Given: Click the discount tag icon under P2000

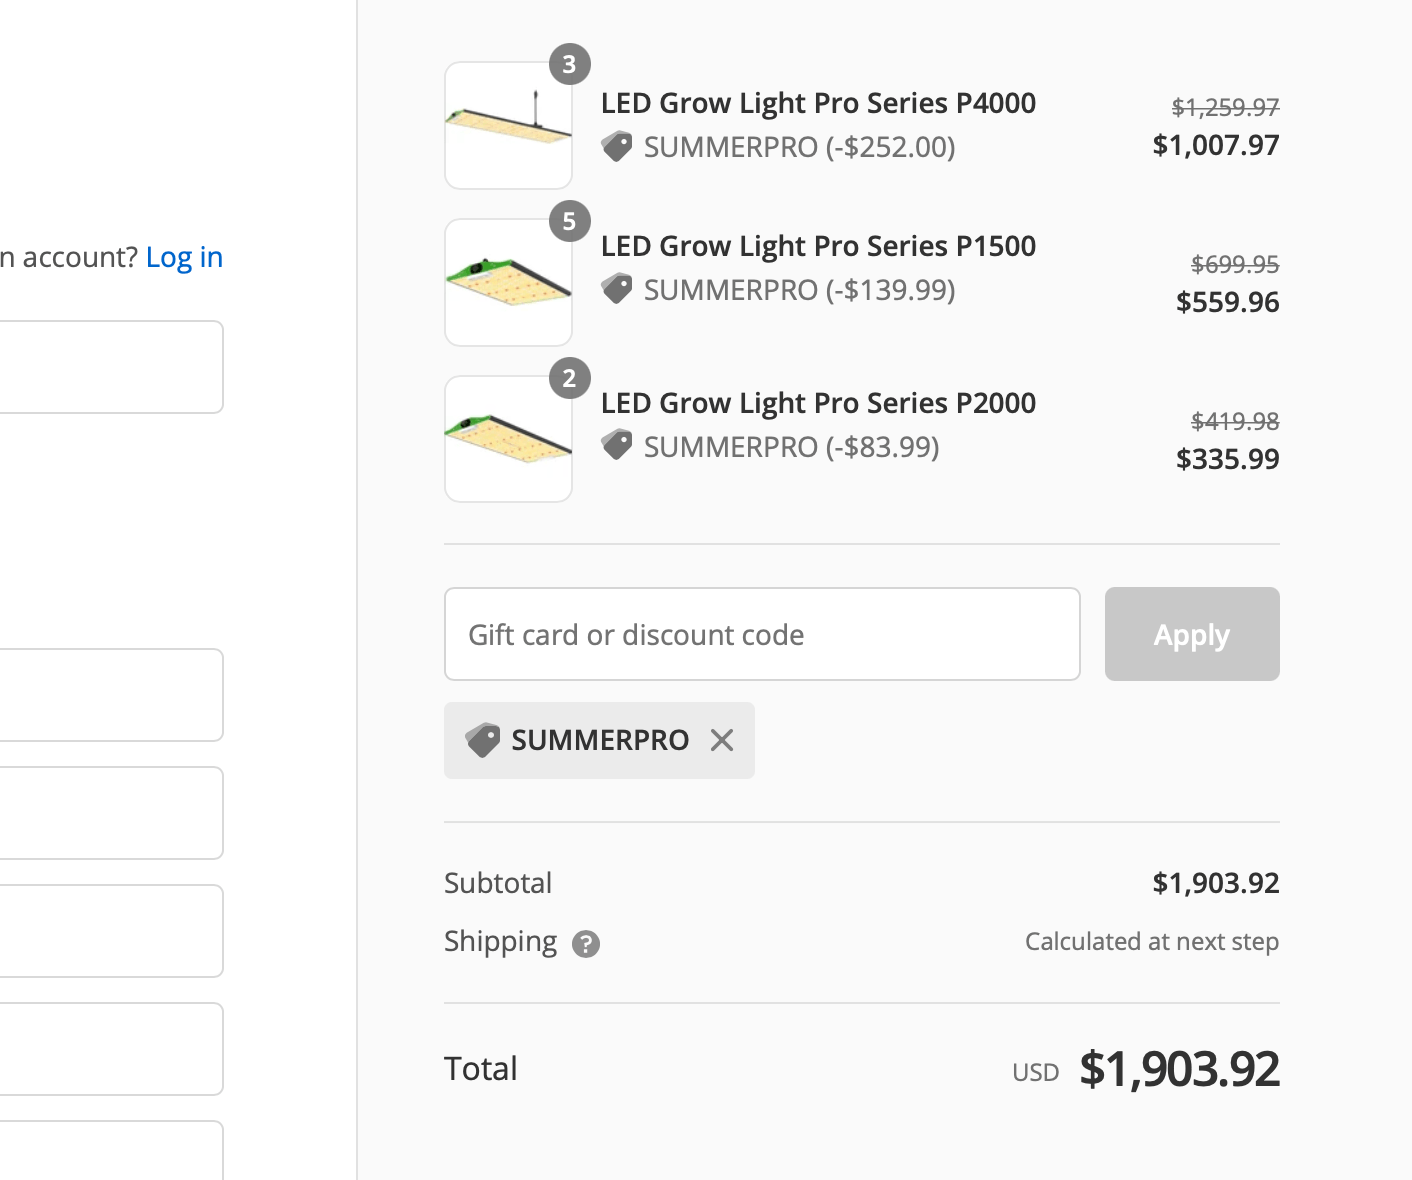Looking at the screenshot, I should click(x=617, y=446).
